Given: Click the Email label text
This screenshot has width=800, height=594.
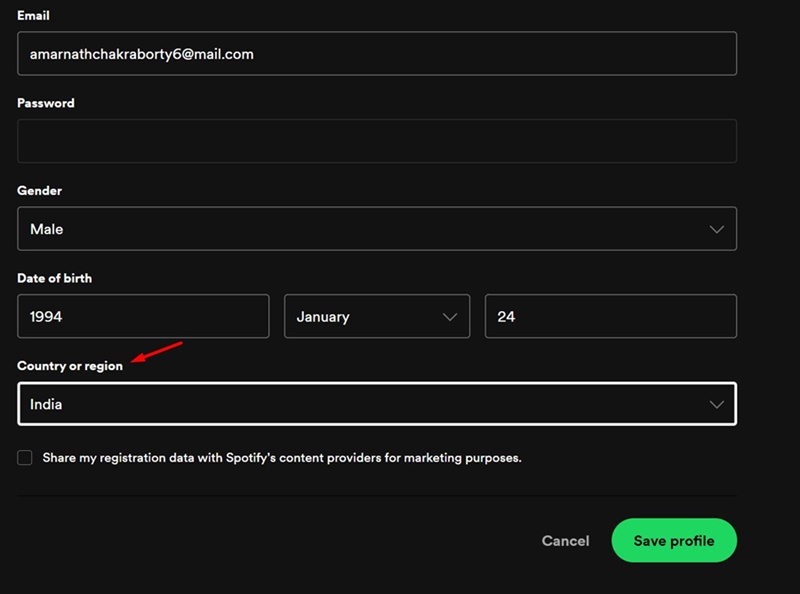Looking at the screenshot, I should [33, 16].
